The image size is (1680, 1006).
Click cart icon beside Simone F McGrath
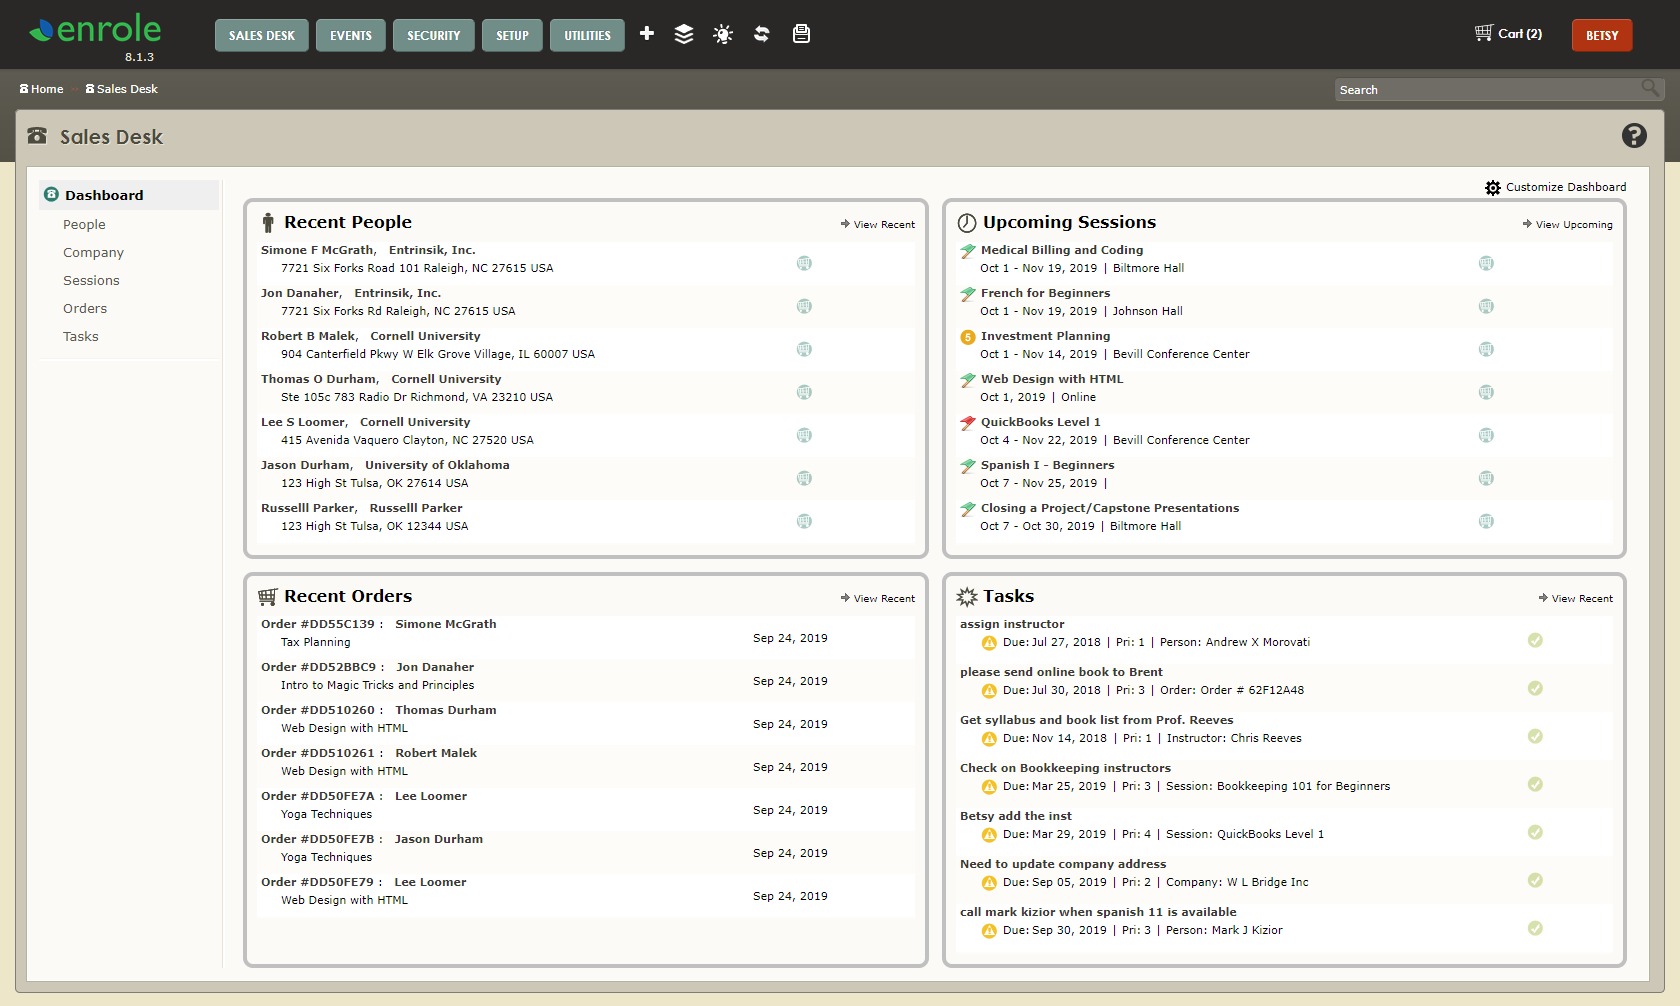pyautogui.click(x=804, y=263)
